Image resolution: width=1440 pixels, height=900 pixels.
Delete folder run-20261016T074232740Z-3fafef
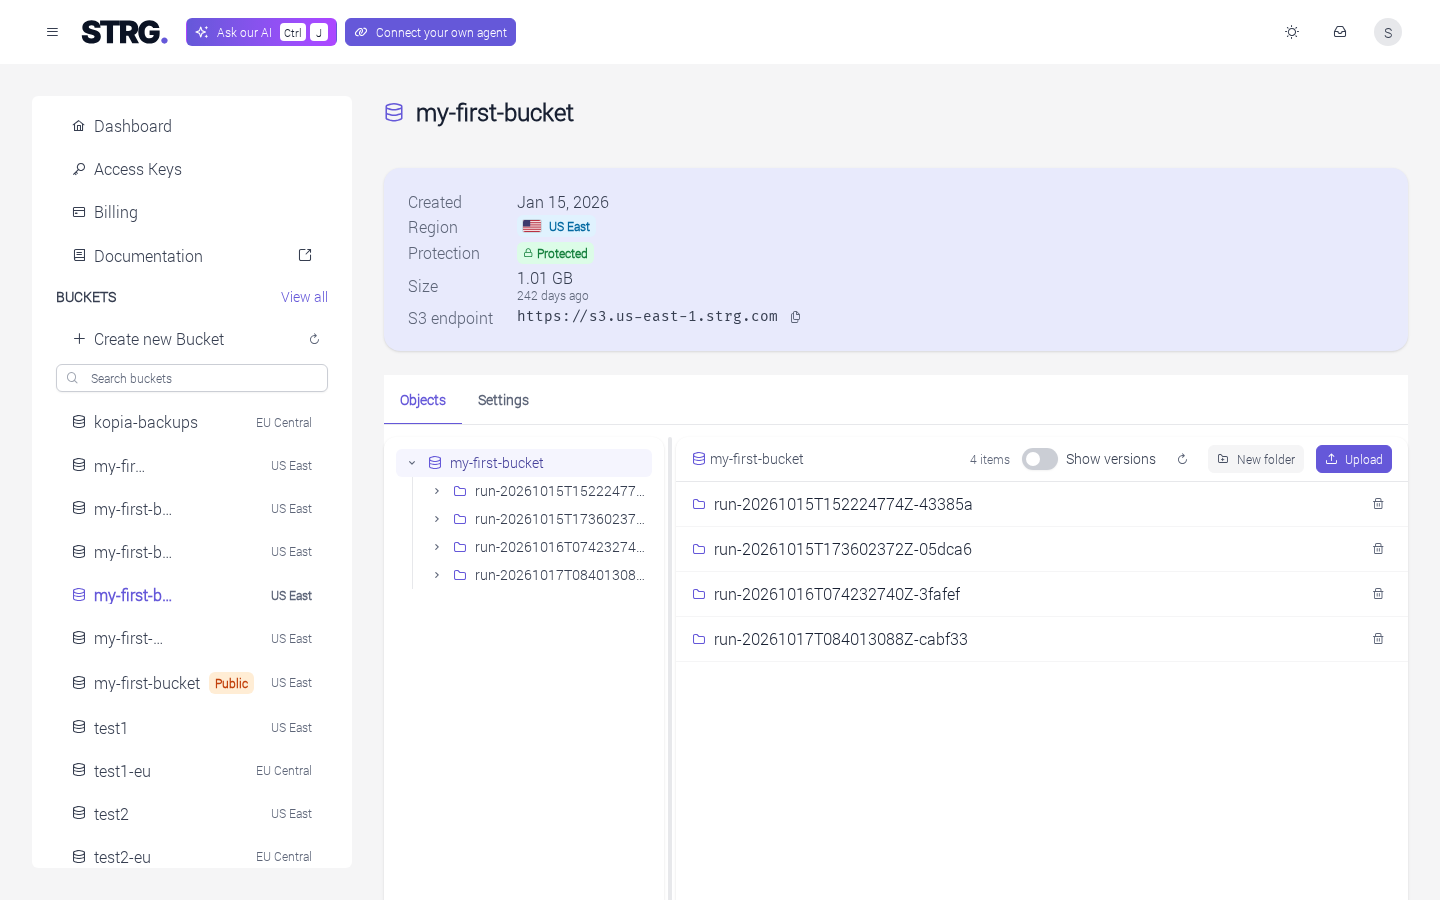pyautogui.click(x=1378, y=594)
